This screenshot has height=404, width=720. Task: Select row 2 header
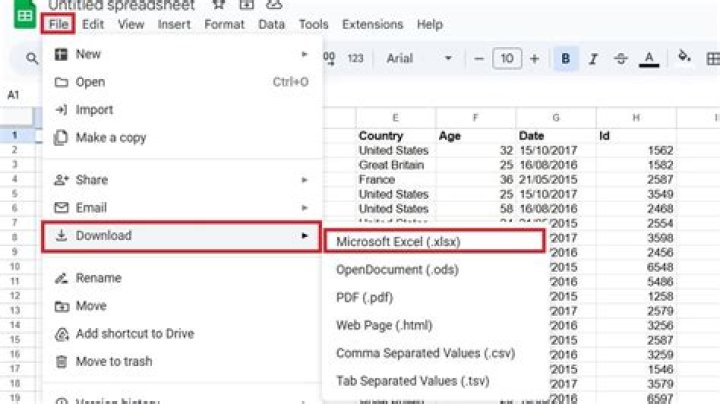pos(15,150)
